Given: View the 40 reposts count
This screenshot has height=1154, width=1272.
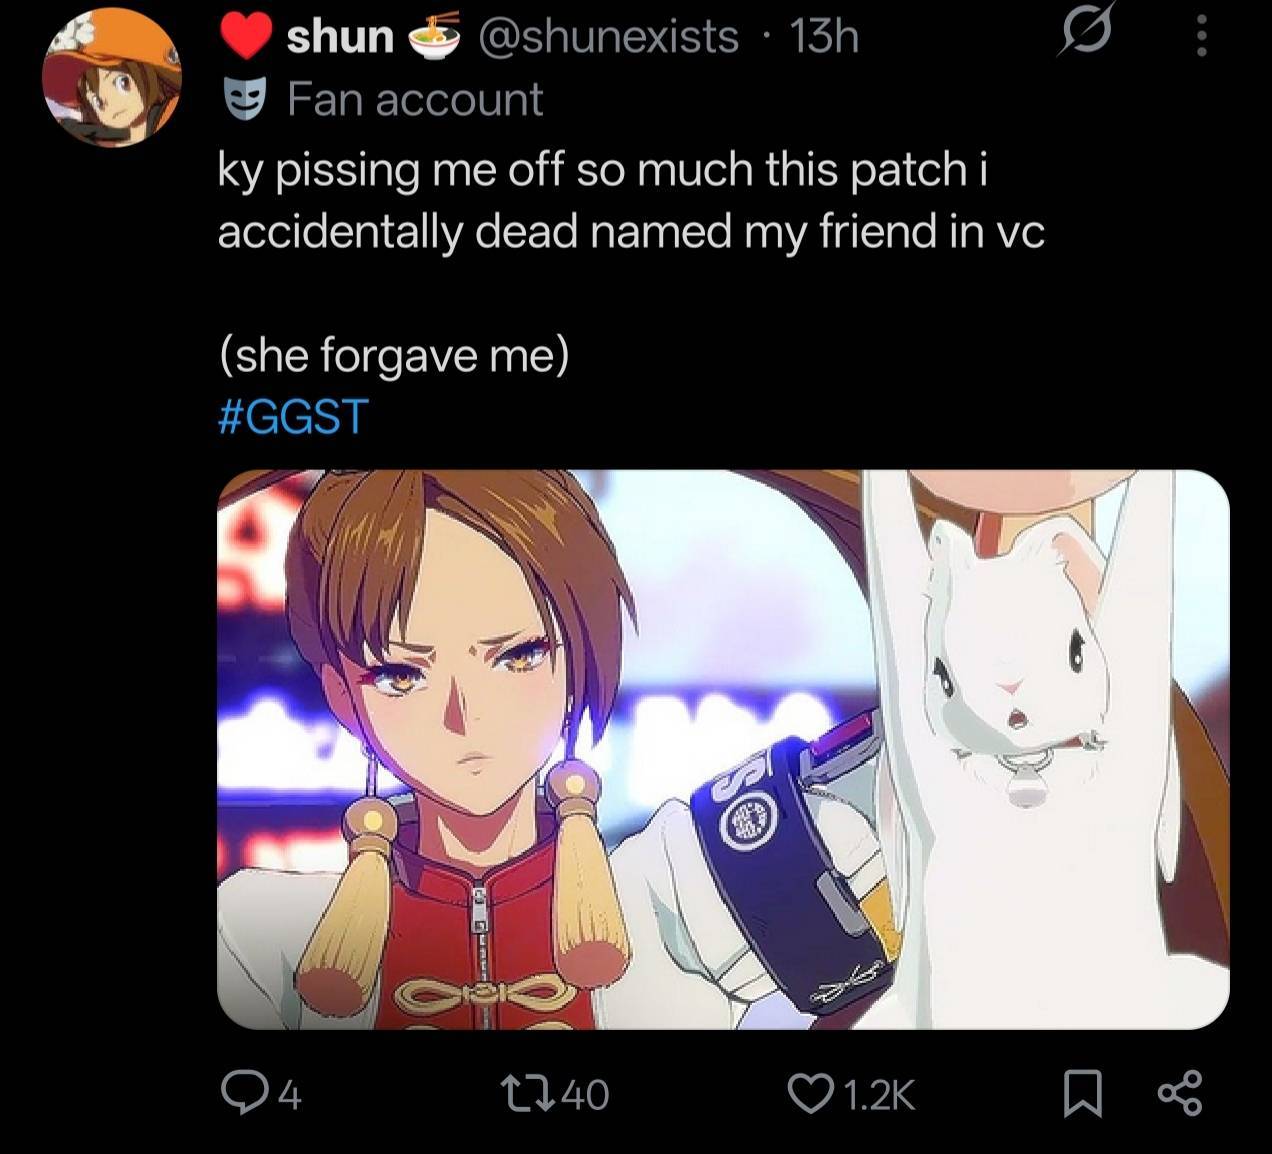Looking at the screenshot, I should click(585, 1094).
